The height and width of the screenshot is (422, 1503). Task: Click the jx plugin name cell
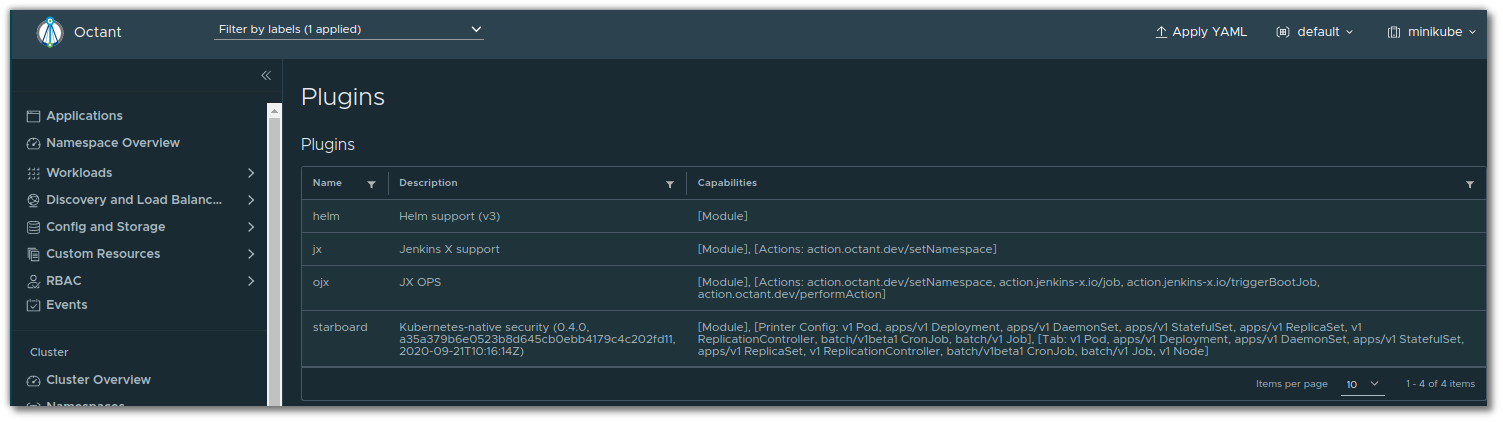(x=317, y=249)
